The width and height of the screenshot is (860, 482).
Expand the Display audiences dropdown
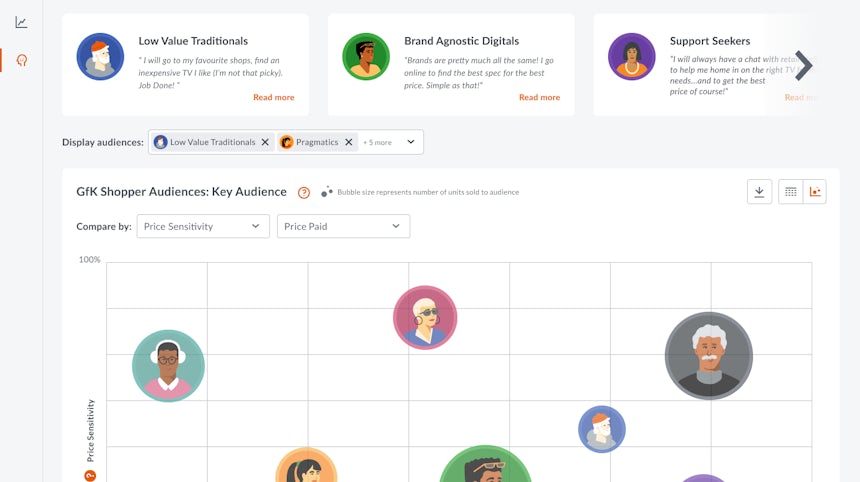tap(410, 142)
